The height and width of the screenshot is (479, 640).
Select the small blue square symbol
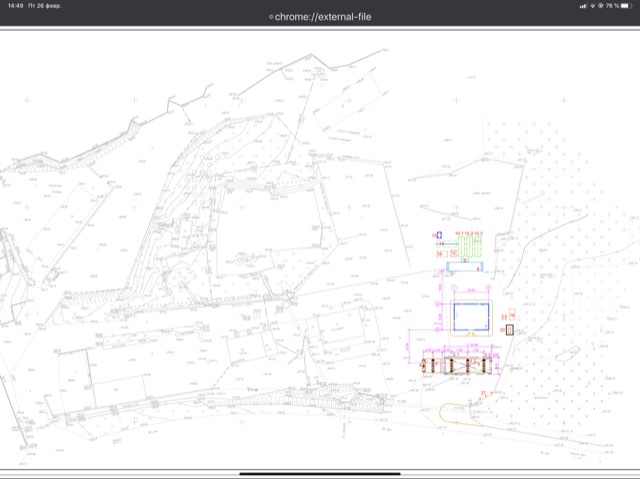click(x=438, y=234)
